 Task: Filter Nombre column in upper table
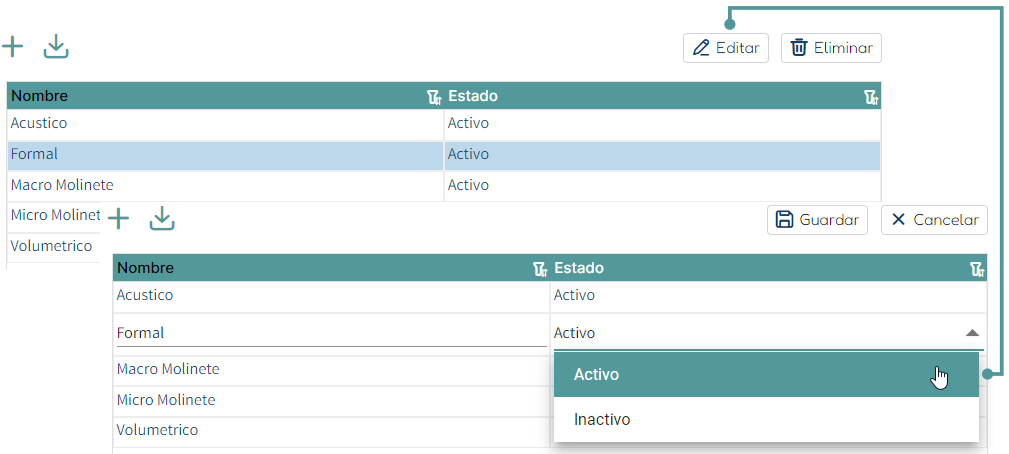tap(434, 97)
